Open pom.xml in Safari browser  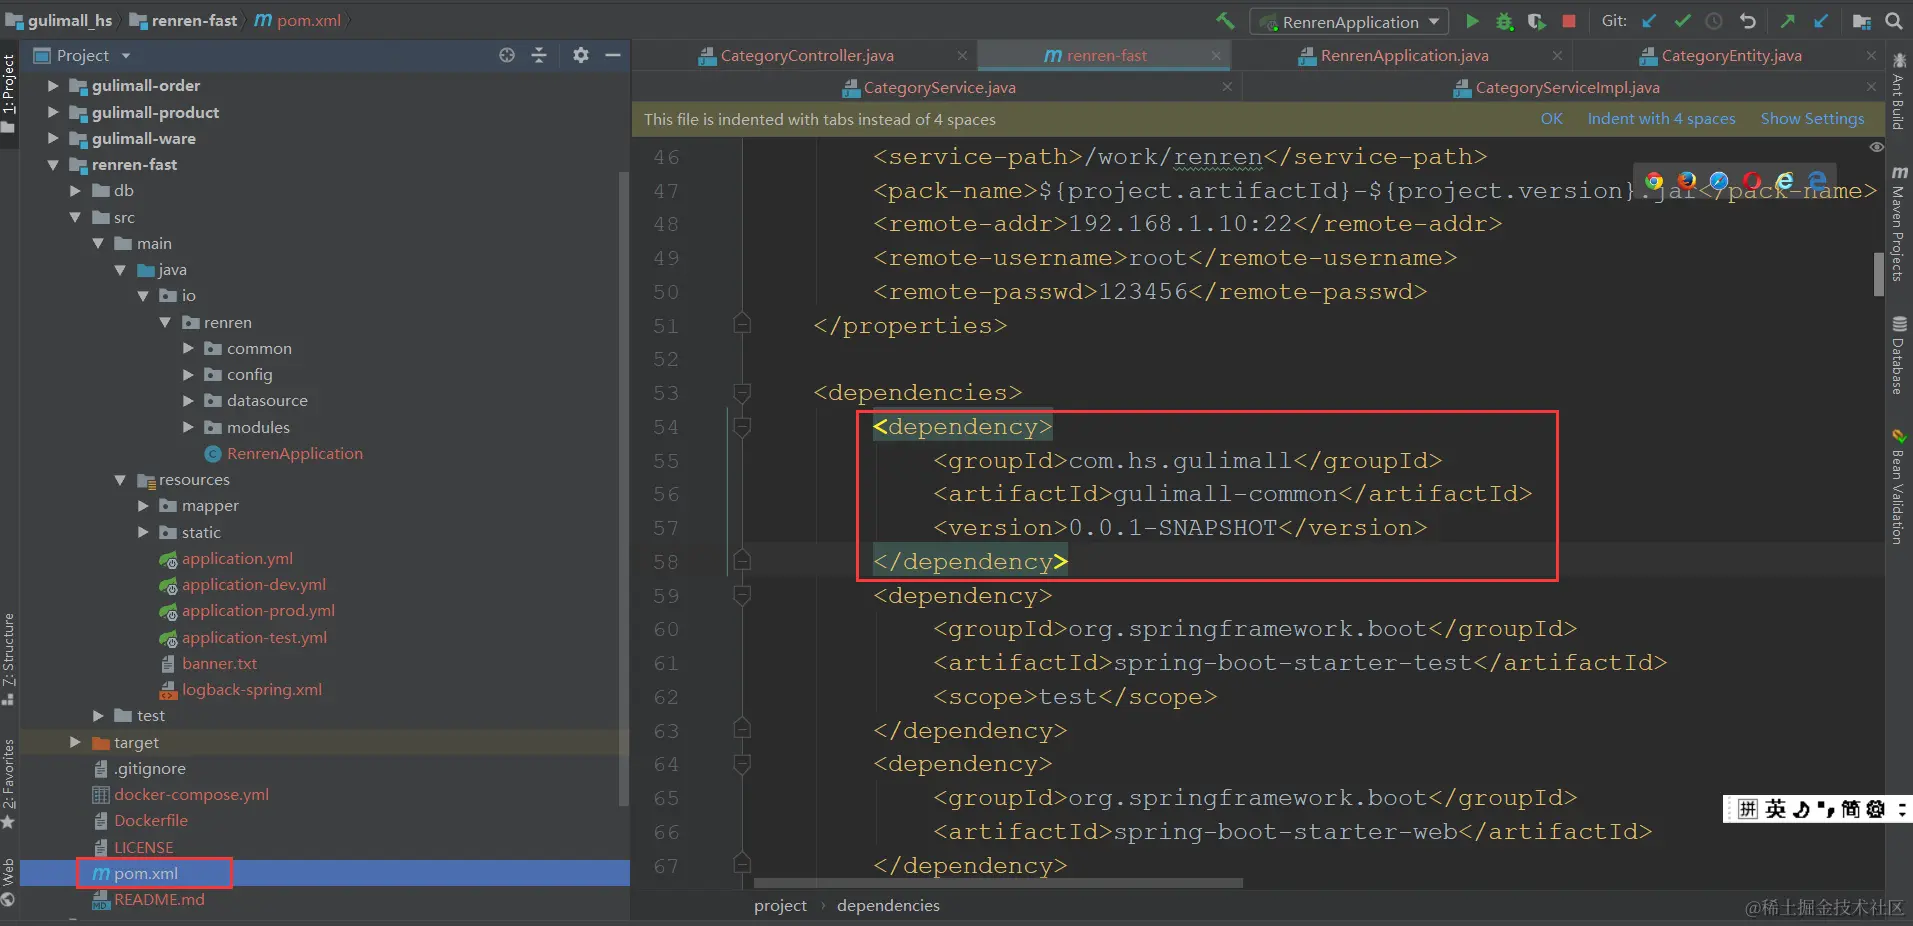[1719, 181]
